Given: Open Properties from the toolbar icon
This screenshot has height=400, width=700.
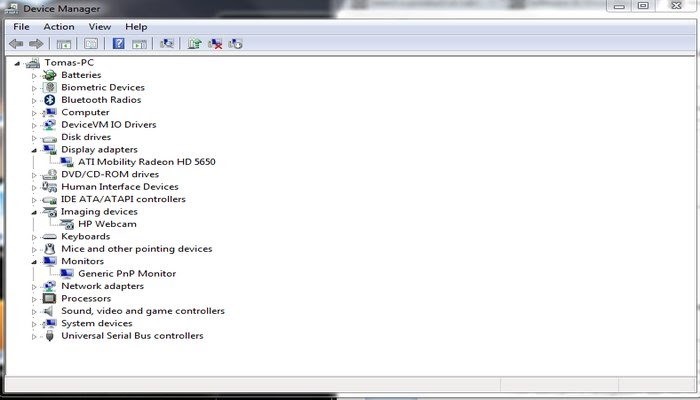Looking at the screenshot, I should pyautogui.click(x=91, y=44).
